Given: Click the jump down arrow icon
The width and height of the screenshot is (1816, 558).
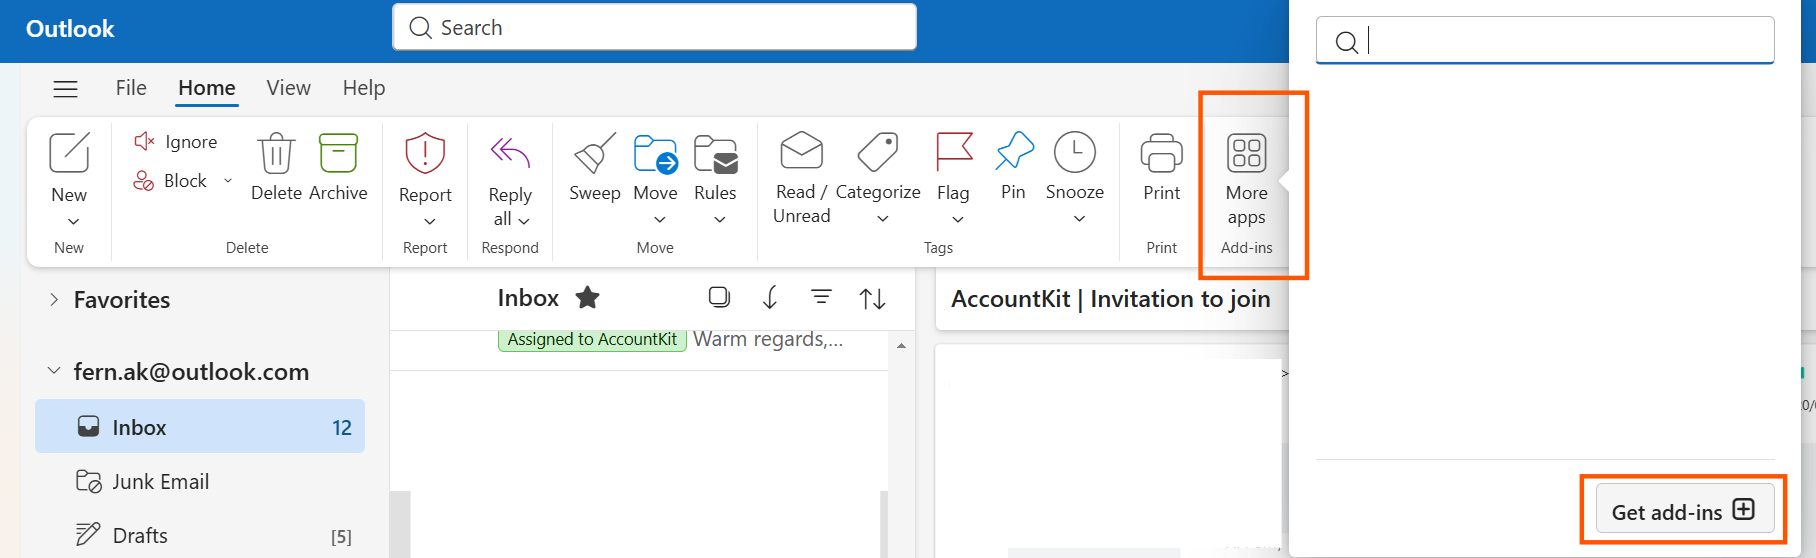Looking at the screenshot, I should [x=770, y=297].
